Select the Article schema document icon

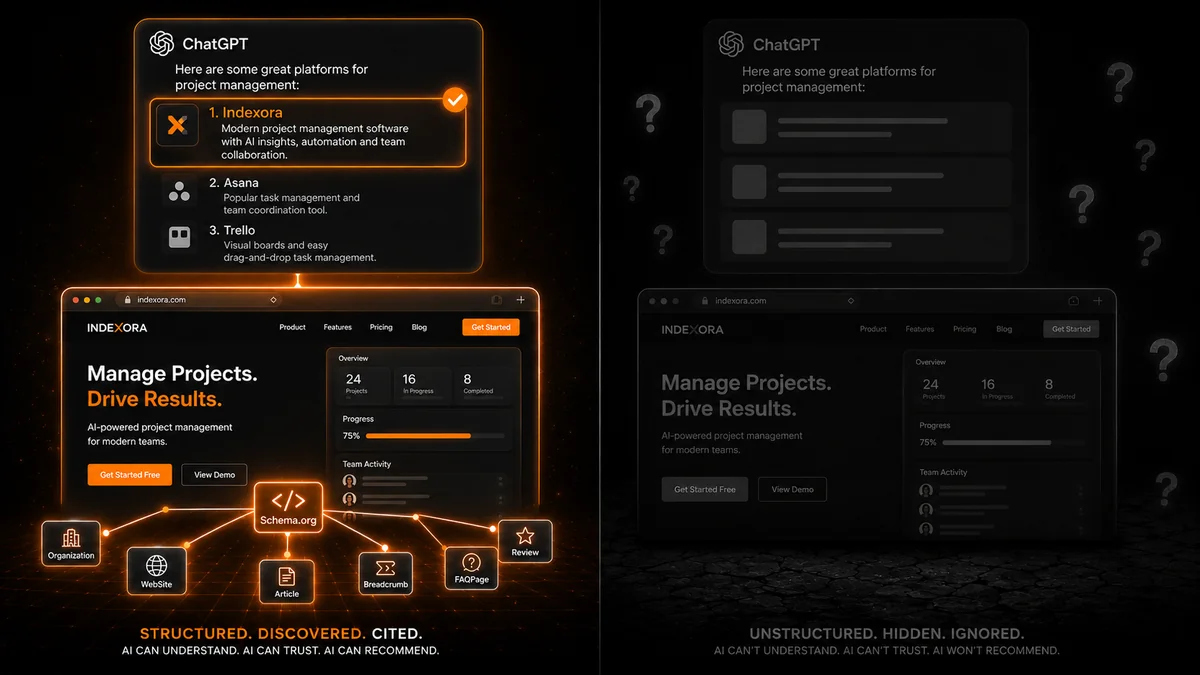[x=287, y=576]
